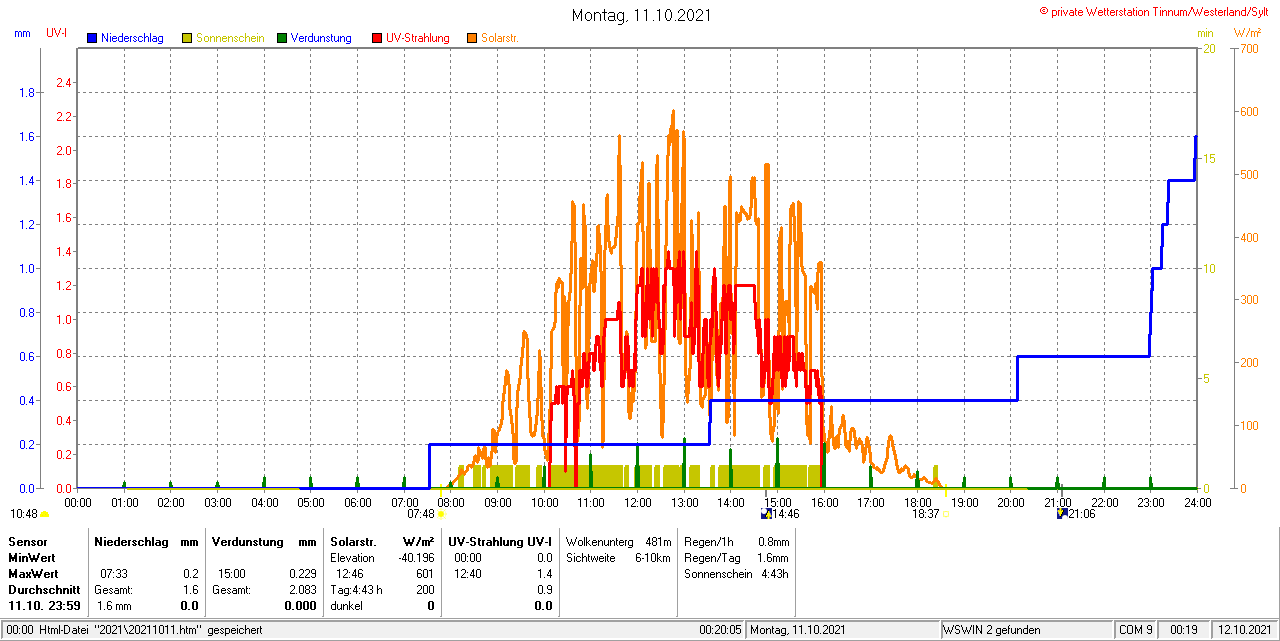1280x641 pixels.
Task: Click the 700 value on W/m² axis
Action: click(x=1247, y=48)
